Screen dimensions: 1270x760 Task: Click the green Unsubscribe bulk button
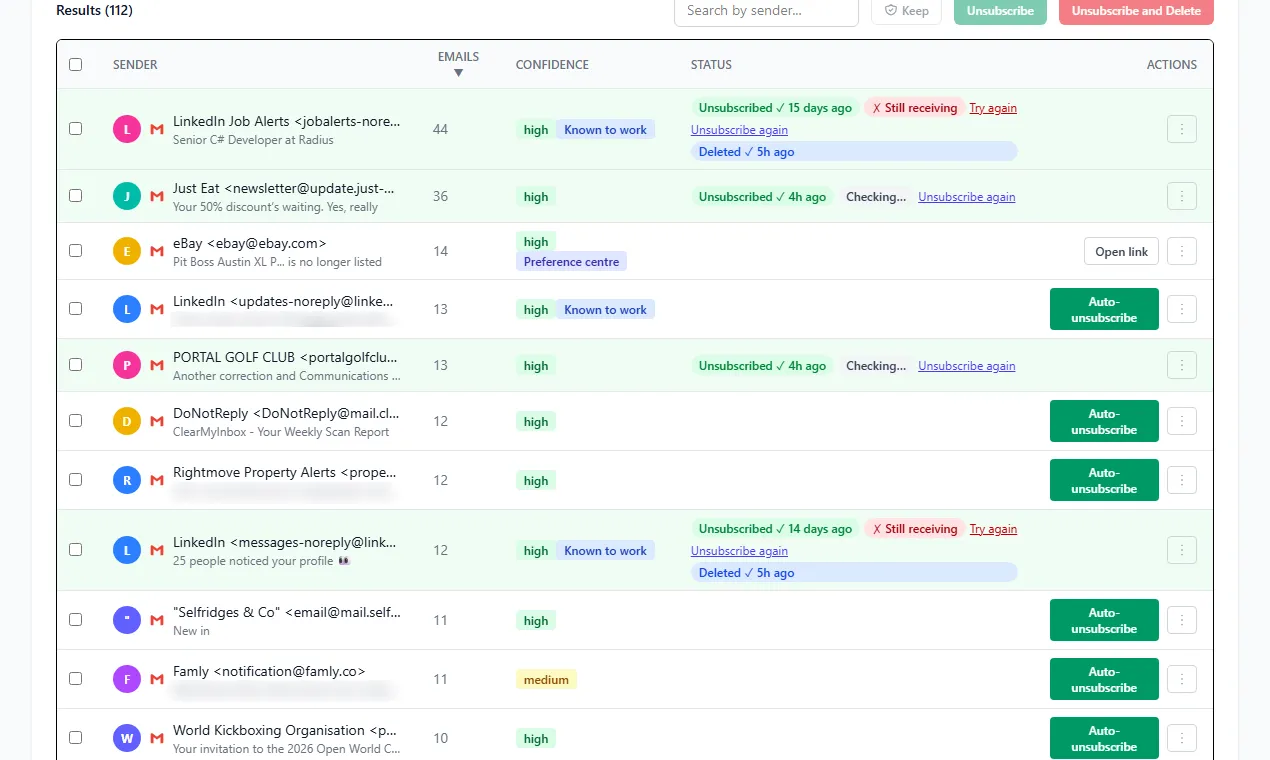click(x=1000, y=10)
